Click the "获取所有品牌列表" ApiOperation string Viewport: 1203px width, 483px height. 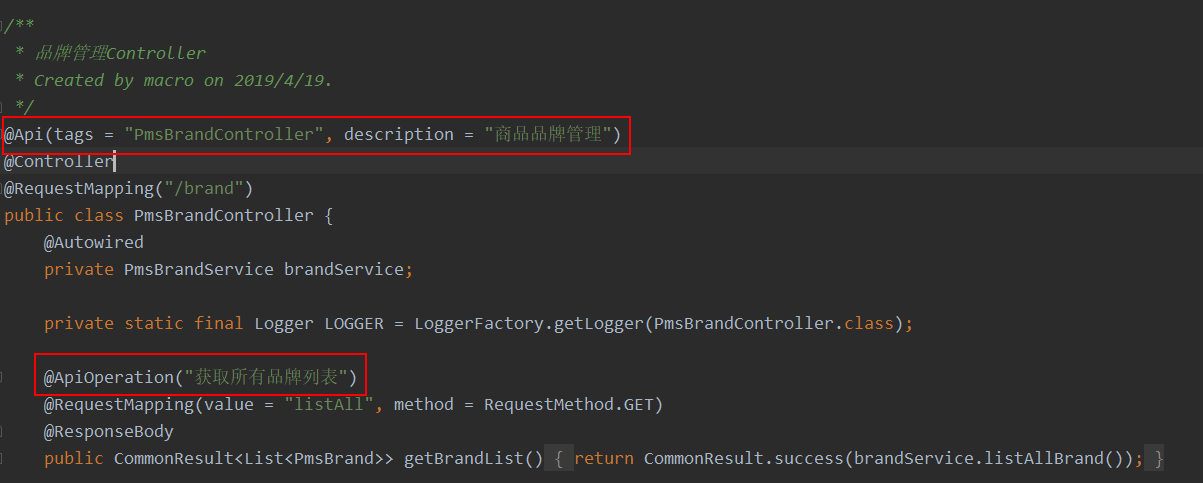click(x=265, y=377)
